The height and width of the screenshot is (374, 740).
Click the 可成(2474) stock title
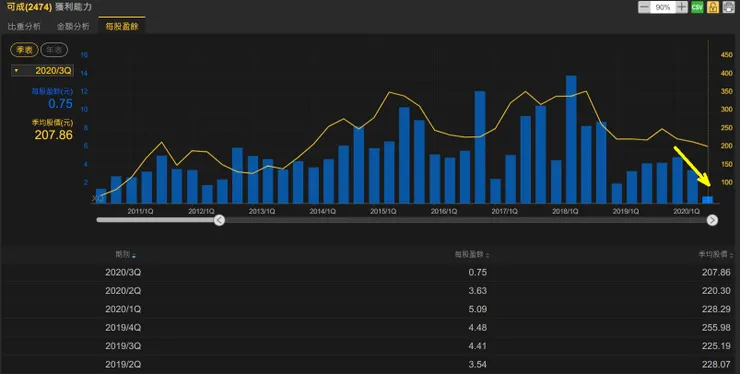(x=29, y=7)
